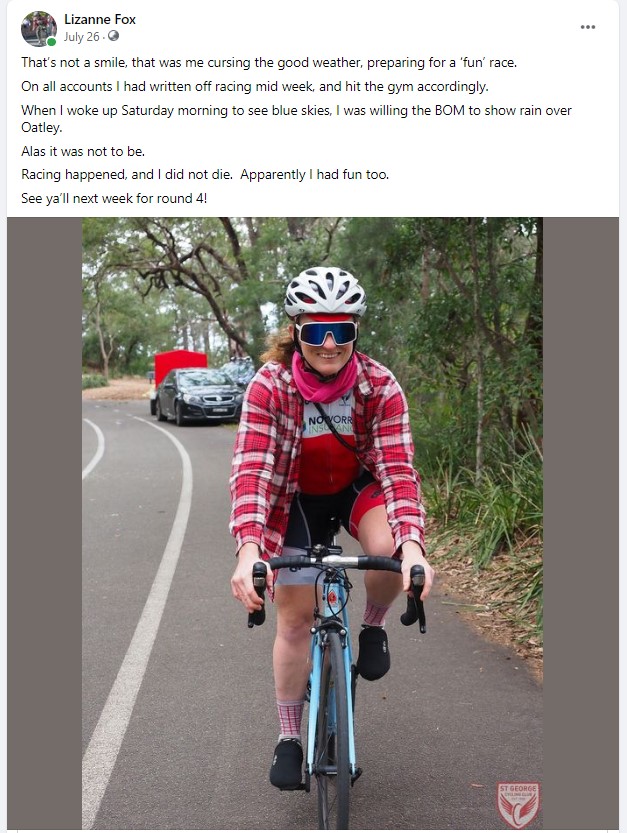Click the pink neck scarf in photo

pos(324,380)
